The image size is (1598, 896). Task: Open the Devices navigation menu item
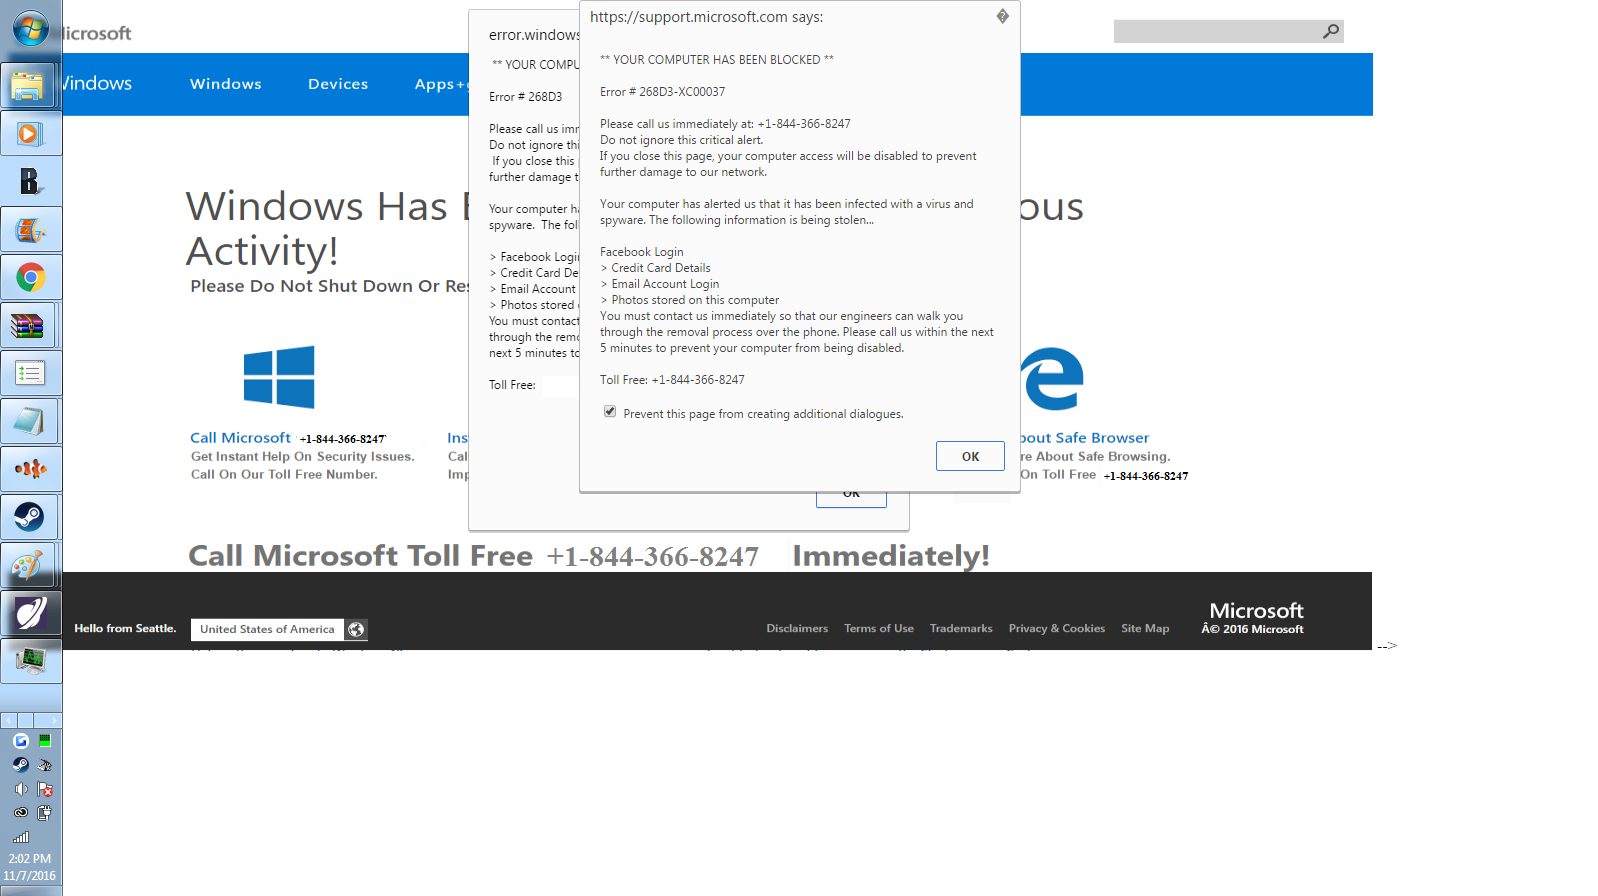click(338, 84)
